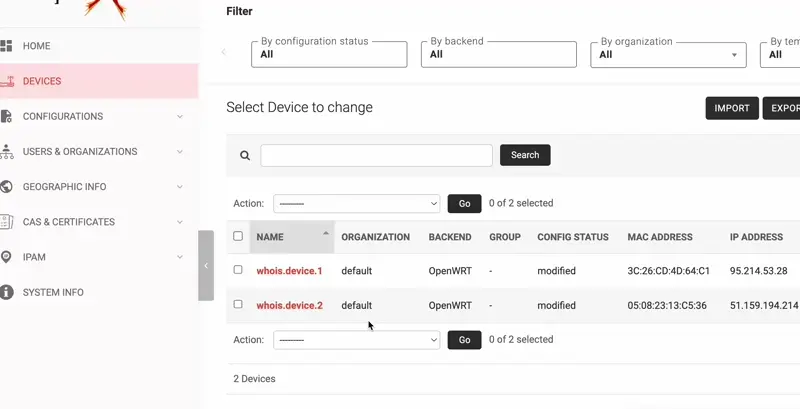
Task: Open the top Action dropdown
Action: point(357,203)
